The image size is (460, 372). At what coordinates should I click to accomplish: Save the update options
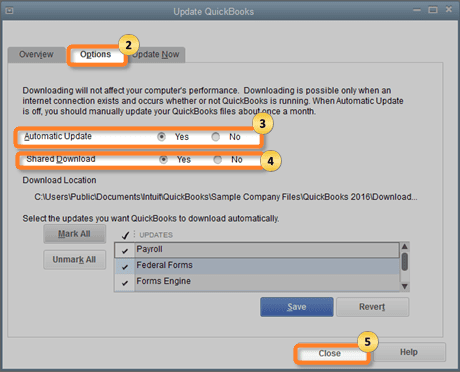[x=297, y=307]
